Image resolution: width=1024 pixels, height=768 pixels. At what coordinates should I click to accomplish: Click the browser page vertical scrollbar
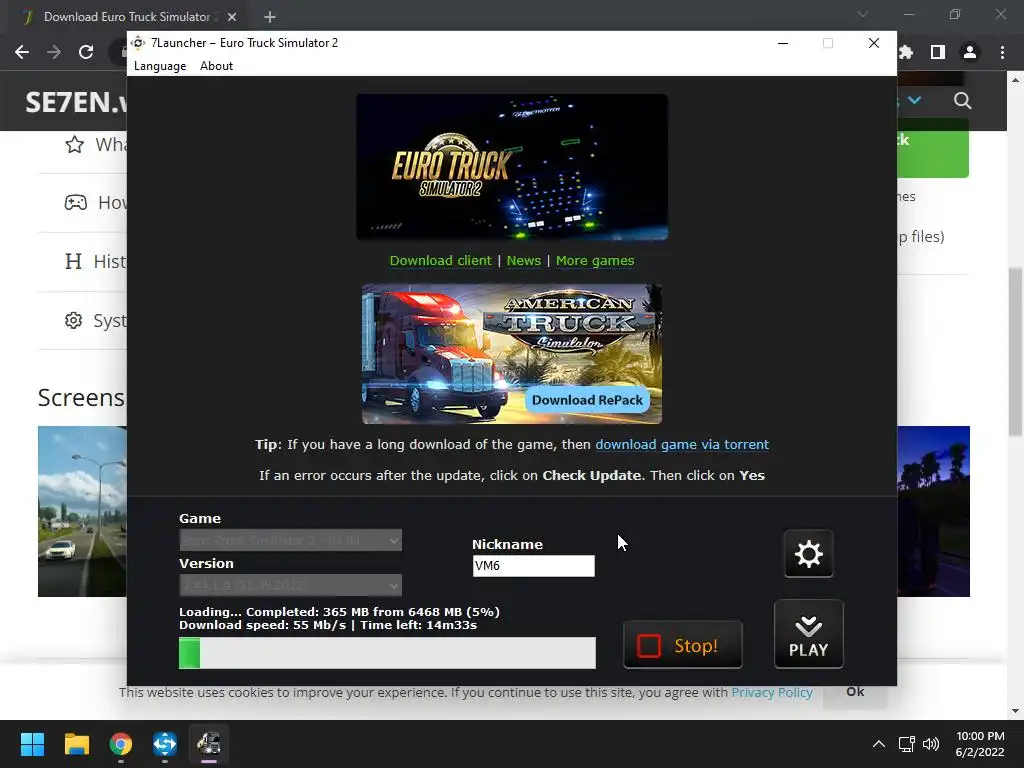(1016, 351)
